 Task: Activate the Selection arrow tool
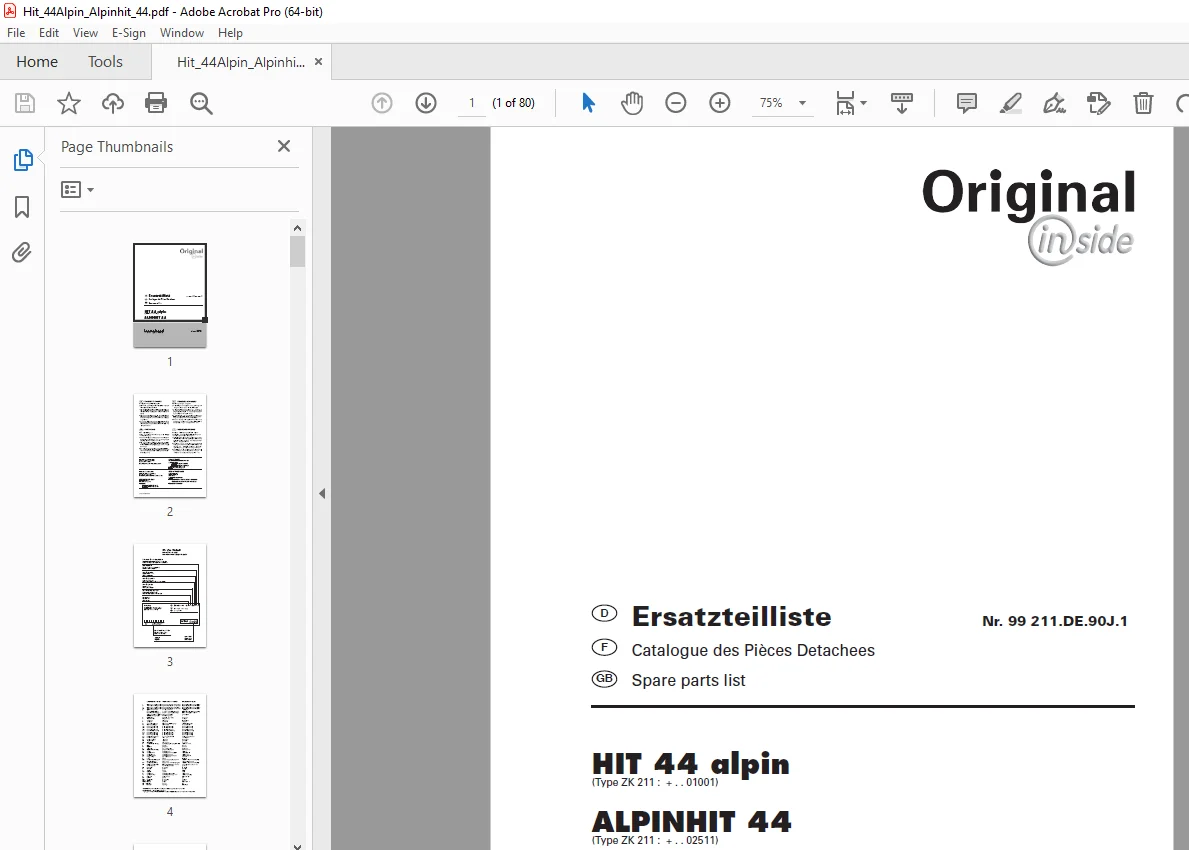coord(588,103)
